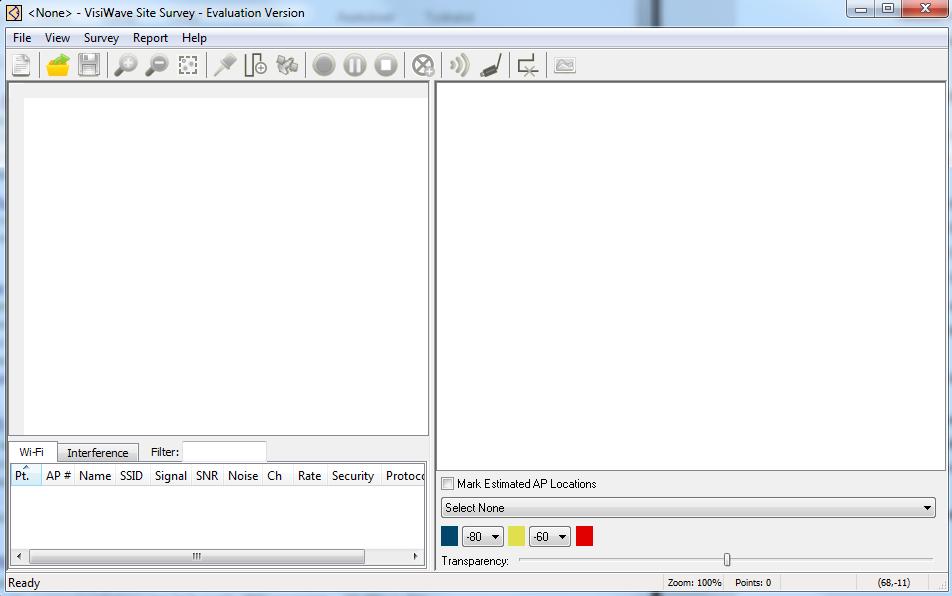Click into the Filter text field
The image size is (952, 596).
click(x=224, y=452)
